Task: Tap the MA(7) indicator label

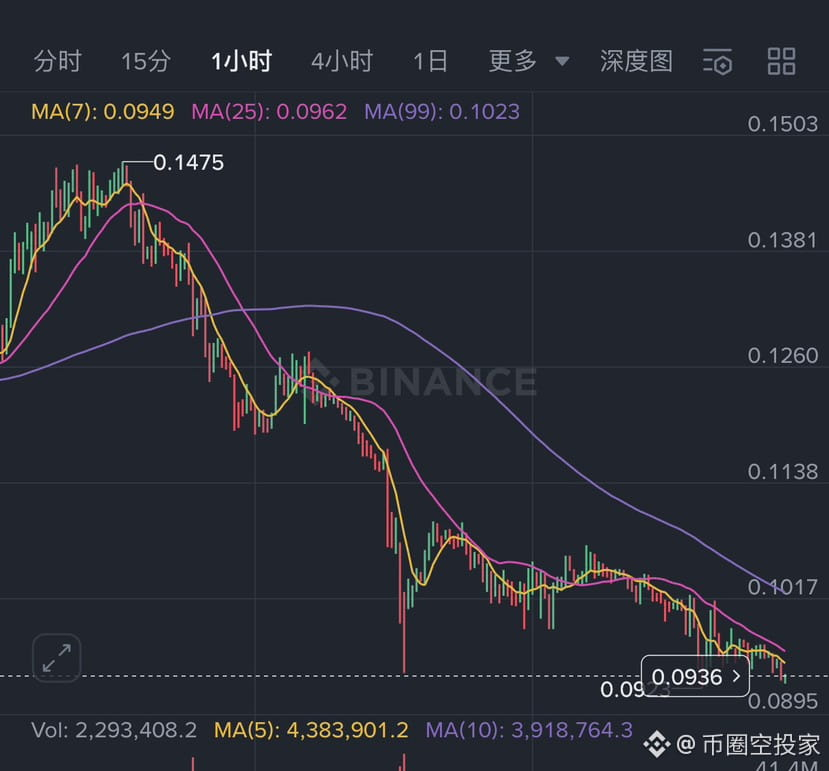Action: tap(103, 111)
